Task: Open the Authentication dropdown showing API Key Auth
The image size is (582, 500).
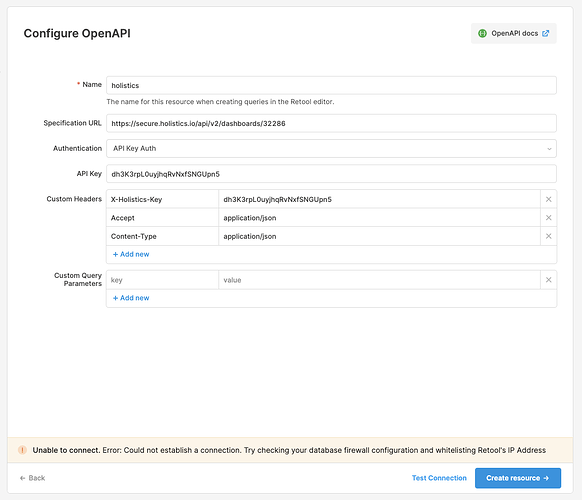Action: [331, 148]
